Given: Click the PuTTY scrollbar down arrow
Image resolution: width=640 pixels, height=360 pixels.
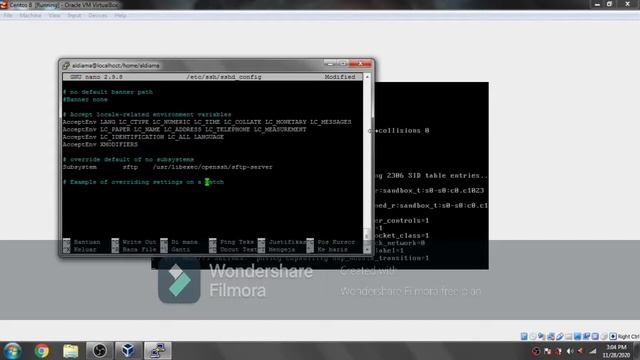Looking at the screenshot, I should [367, 249].
